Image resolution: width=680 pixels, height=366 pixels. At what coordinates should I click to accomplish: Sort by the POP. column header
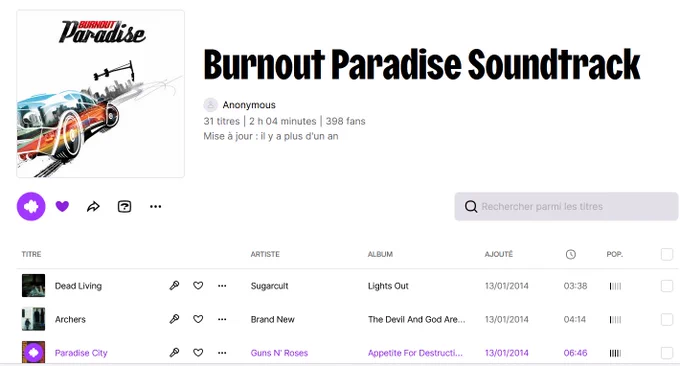coord(615,254)
